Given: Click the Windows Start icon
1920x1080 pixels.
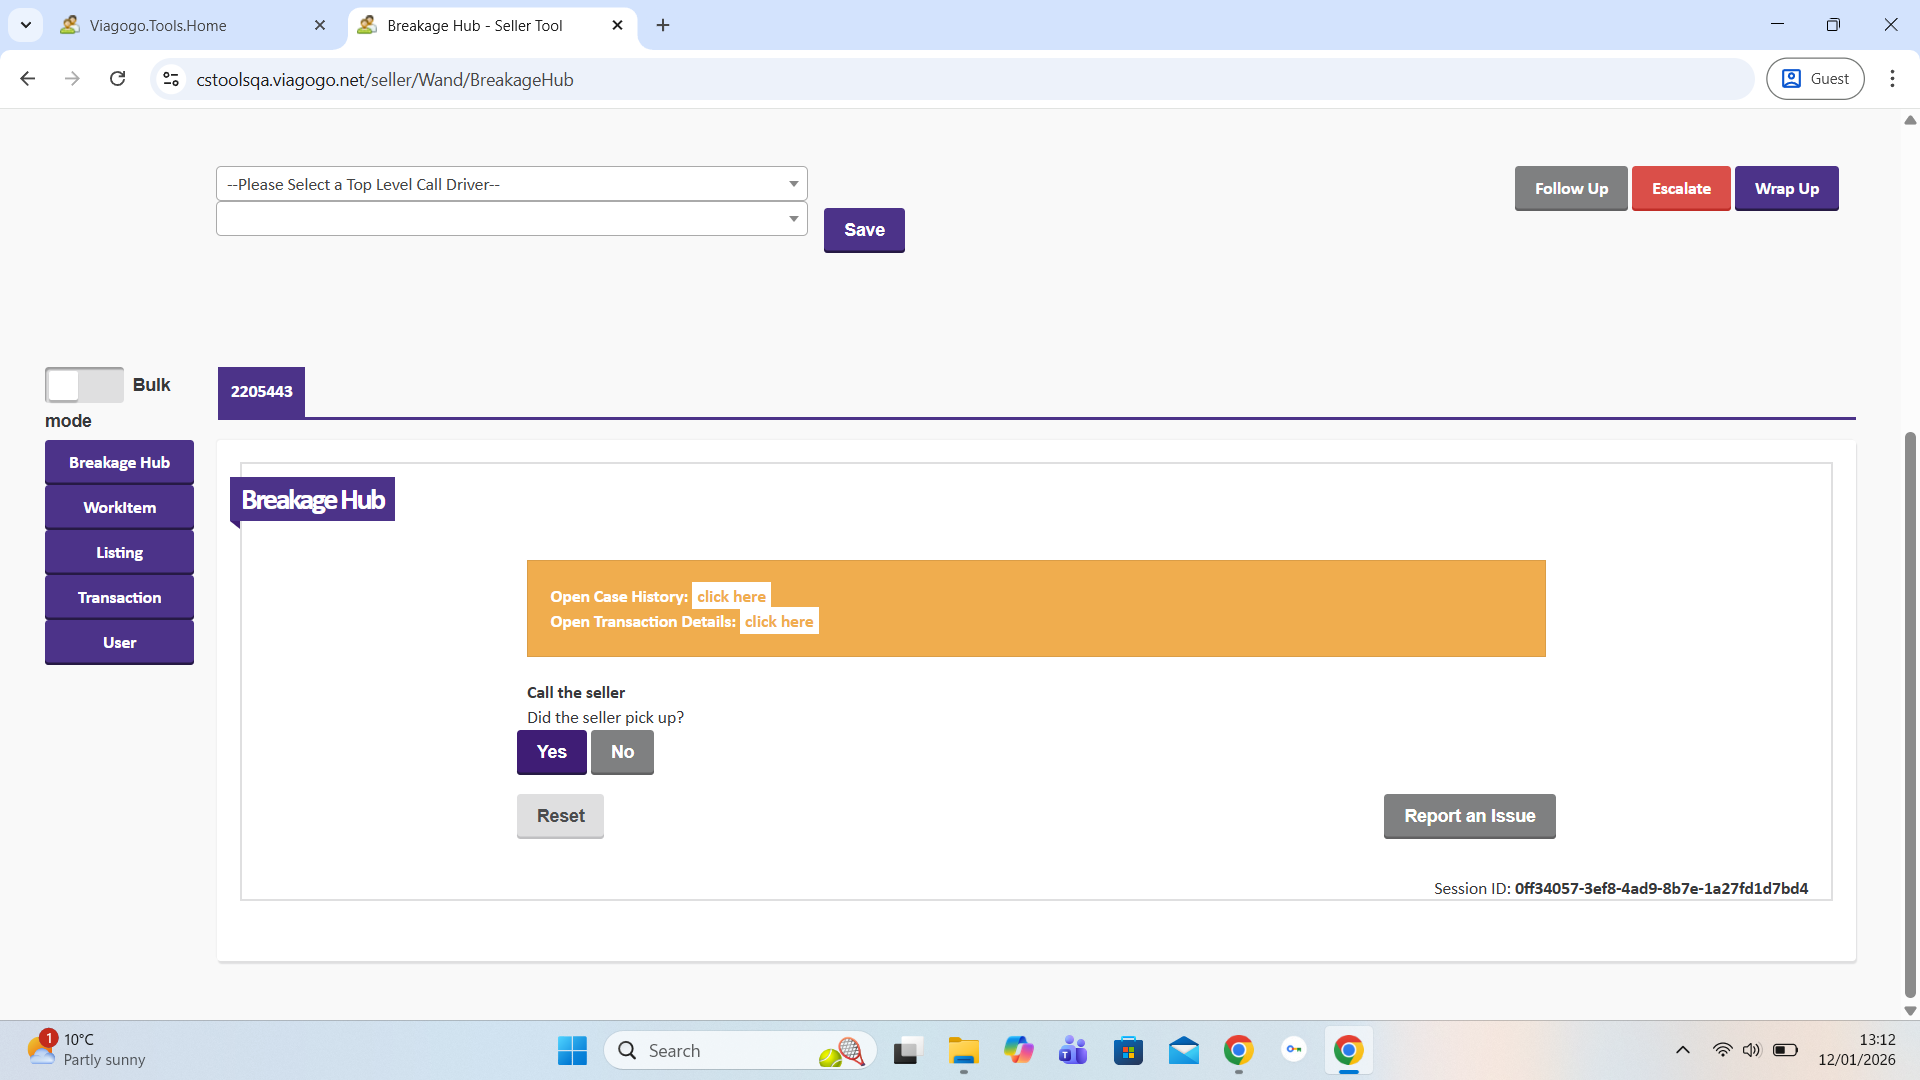Looking at the screenshot, I should [572, 1051].
